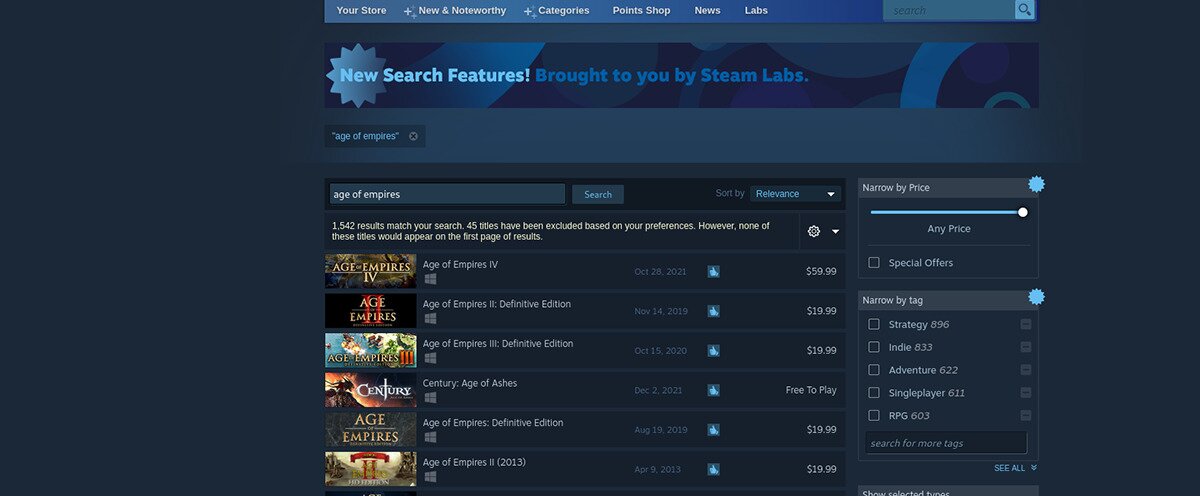Click the Windows platform icon under Century: Age of Ashes
Screen dimensions: 1200x496
(430, 397)
